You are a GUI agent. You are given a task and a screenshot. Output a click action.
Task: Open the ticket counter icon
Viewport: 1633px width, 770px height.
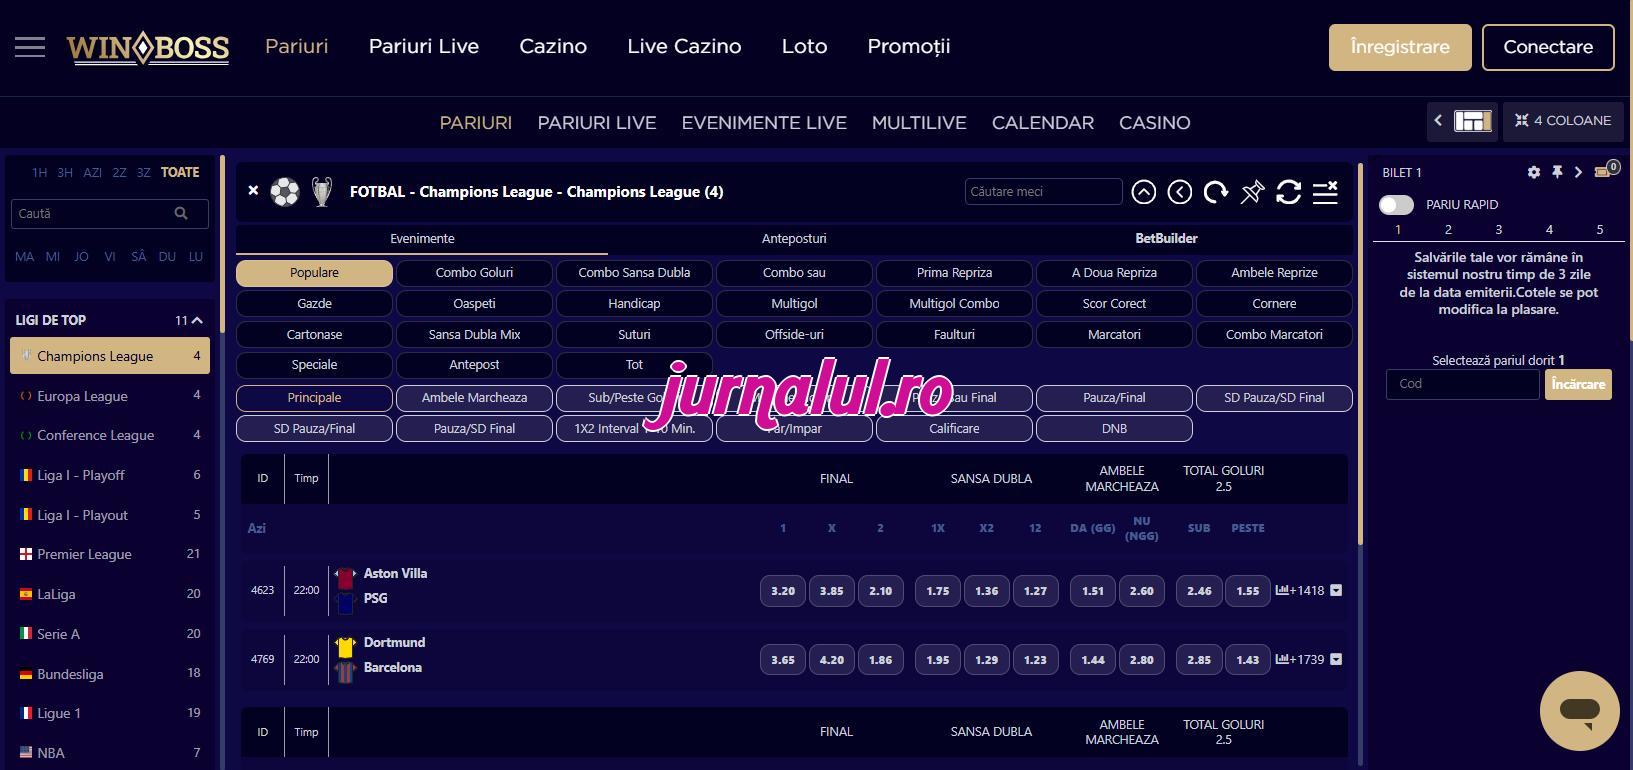point(1605,170)
